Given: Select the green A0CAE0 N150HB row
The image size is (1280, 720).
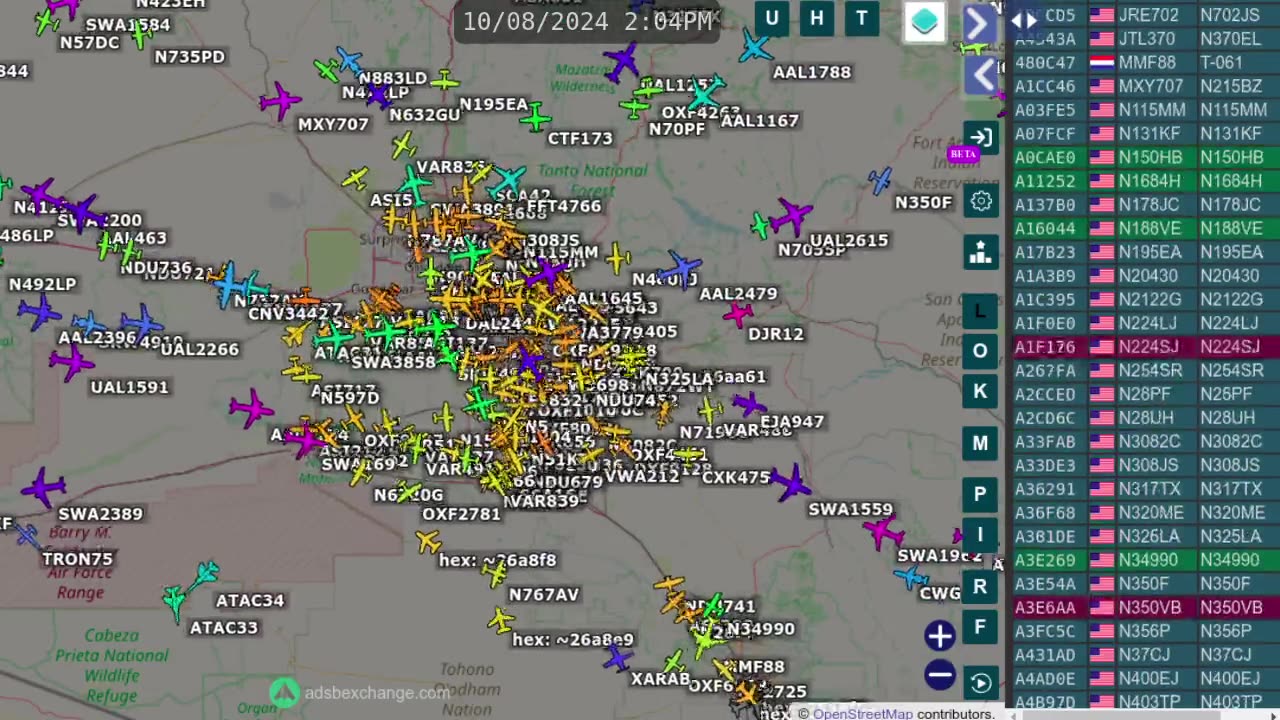Looking at the screenshot, I should 1145,157.
